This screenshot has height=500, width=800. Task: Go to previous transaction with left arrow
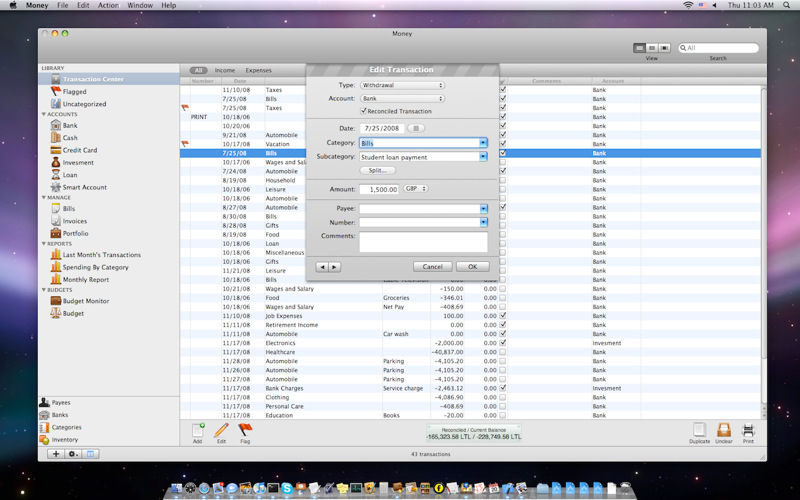click(x=322, y=267)
